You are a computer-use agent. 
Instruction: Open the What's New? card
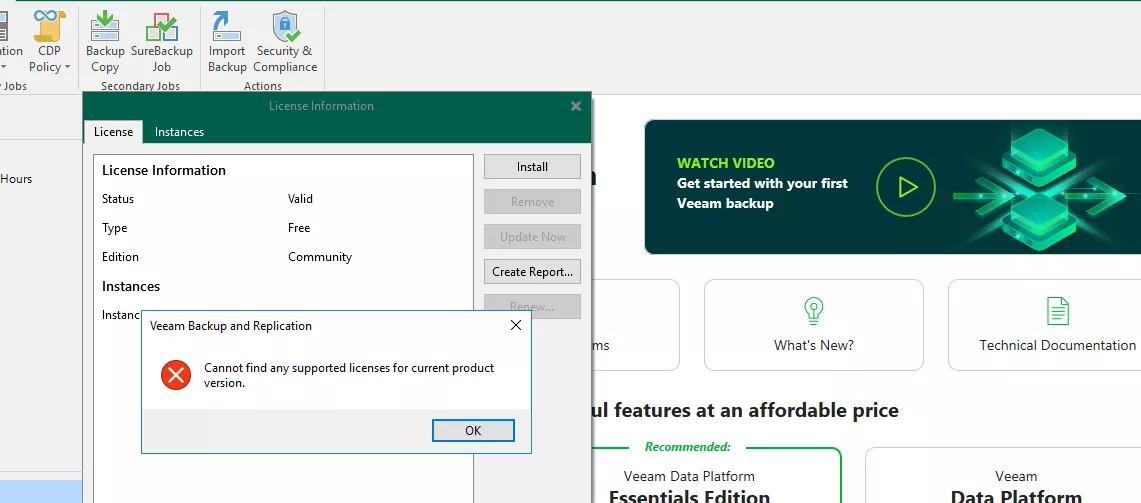coord(814,325)
